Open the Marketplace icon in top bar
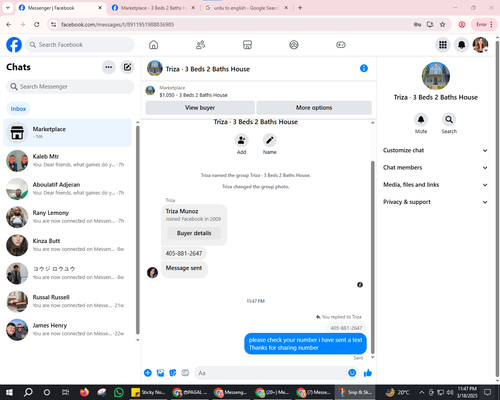 pos(247,45)
